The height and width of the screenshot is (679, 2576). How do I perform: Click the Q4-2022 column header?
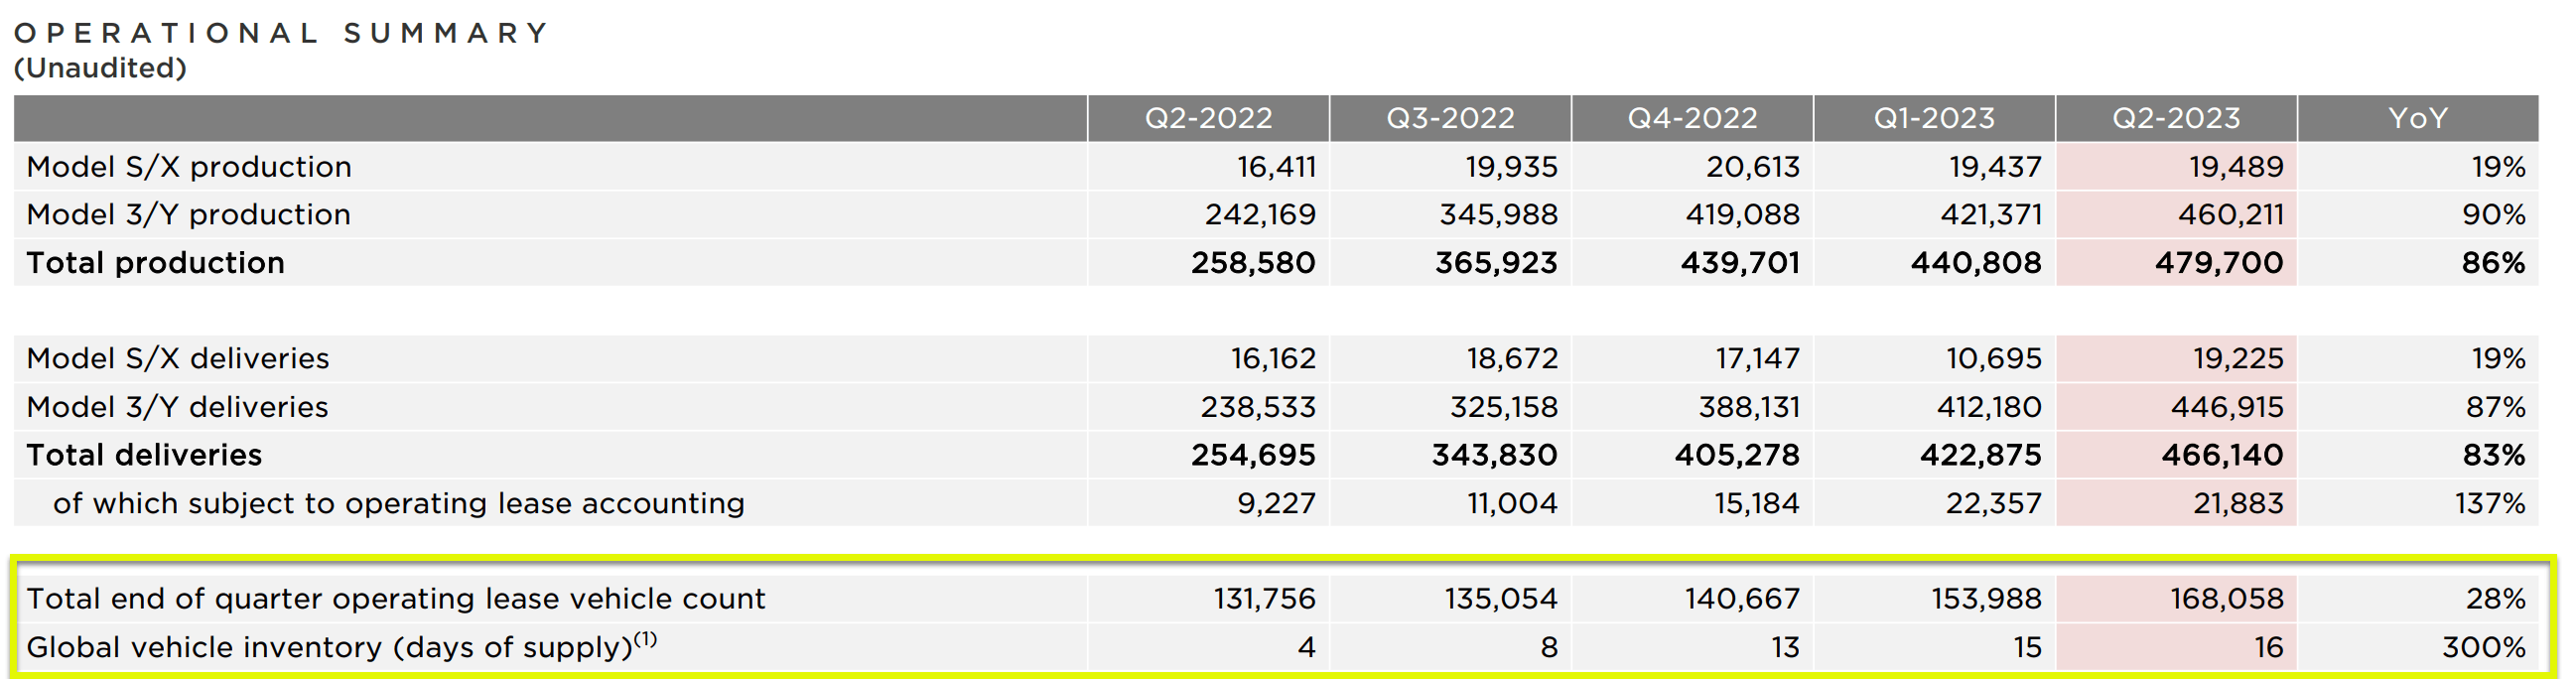[1692, 118]
